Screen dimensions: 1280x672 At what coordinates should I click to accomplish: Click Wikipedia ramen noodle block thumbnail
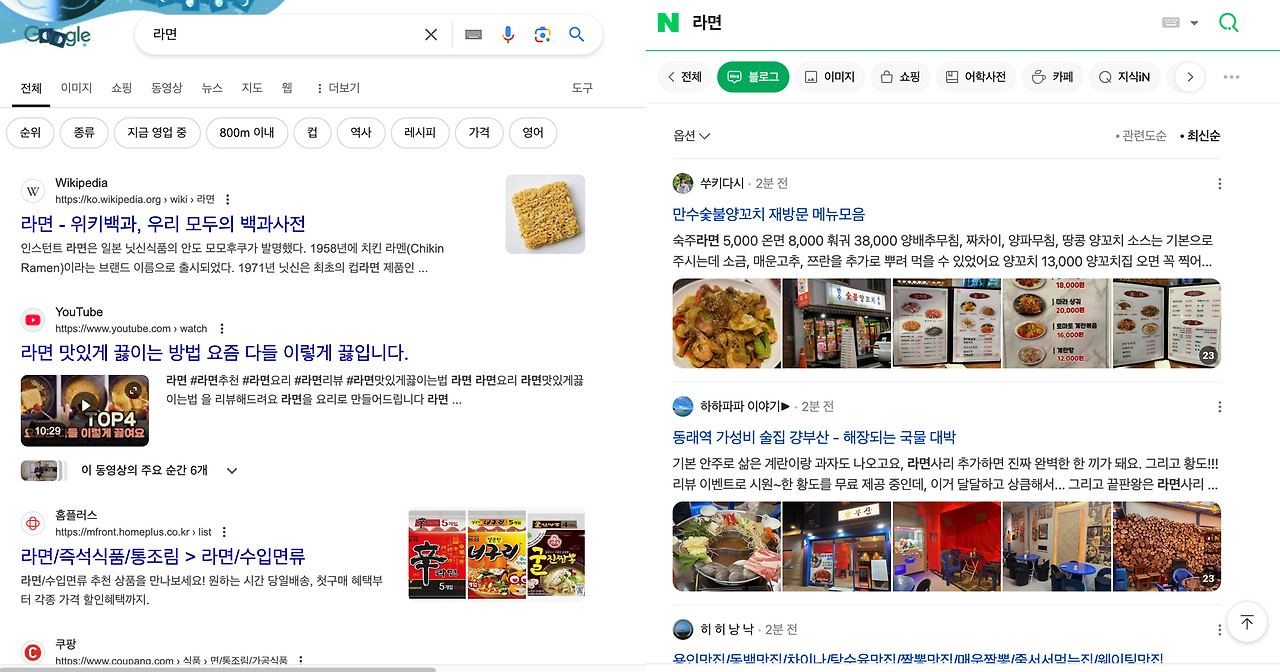coord(545,214)
